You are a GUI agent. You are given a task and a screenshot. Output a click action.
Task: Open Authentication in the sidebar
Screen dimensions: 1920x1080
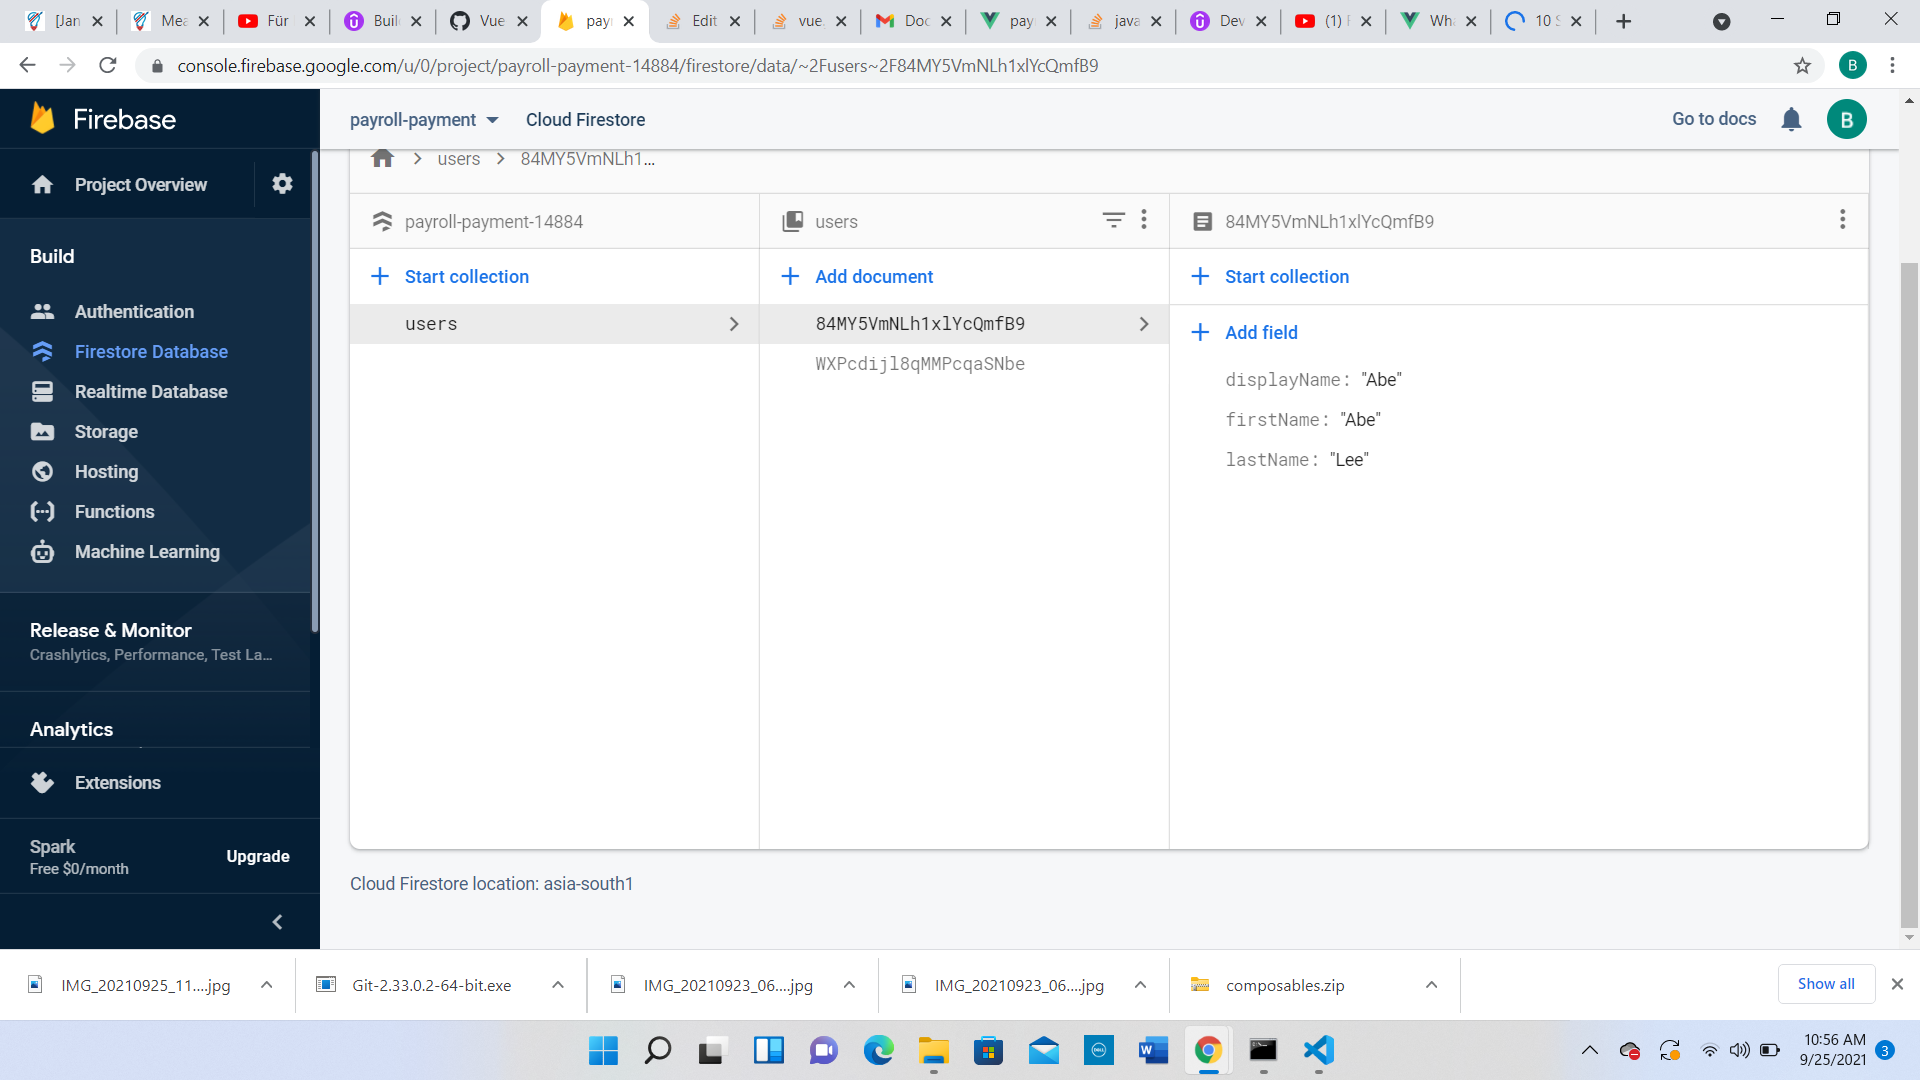134,312
